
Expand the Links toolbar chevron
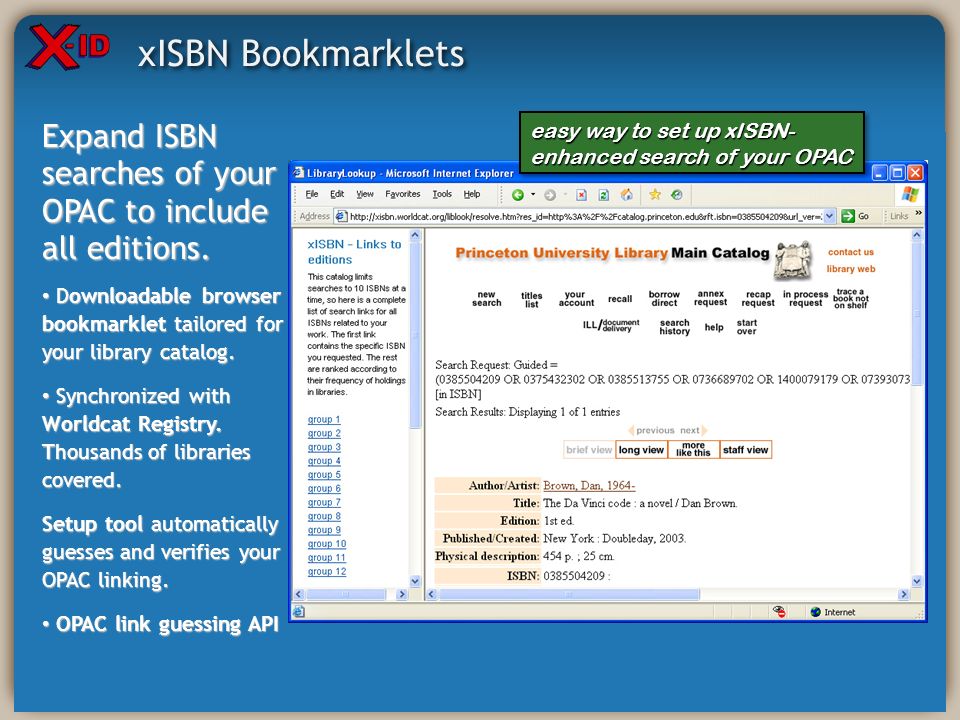918,213
